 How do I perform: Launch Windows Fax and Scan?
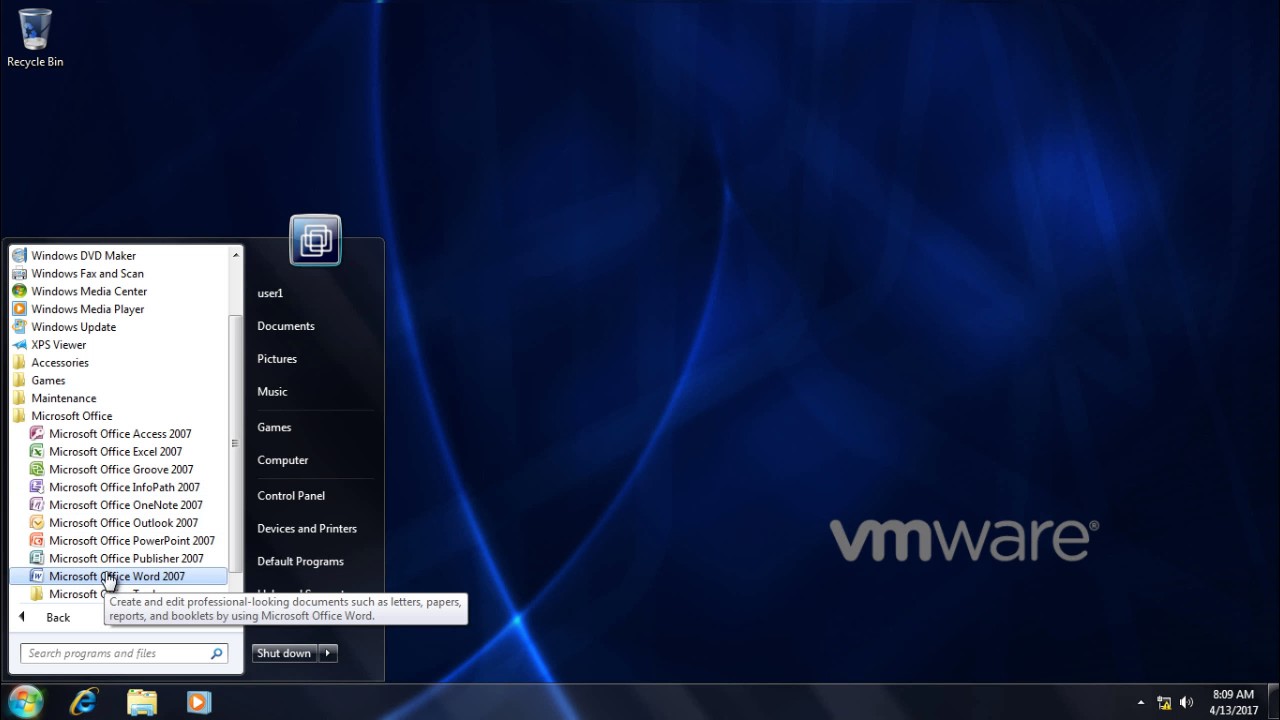tap(118, 273)
